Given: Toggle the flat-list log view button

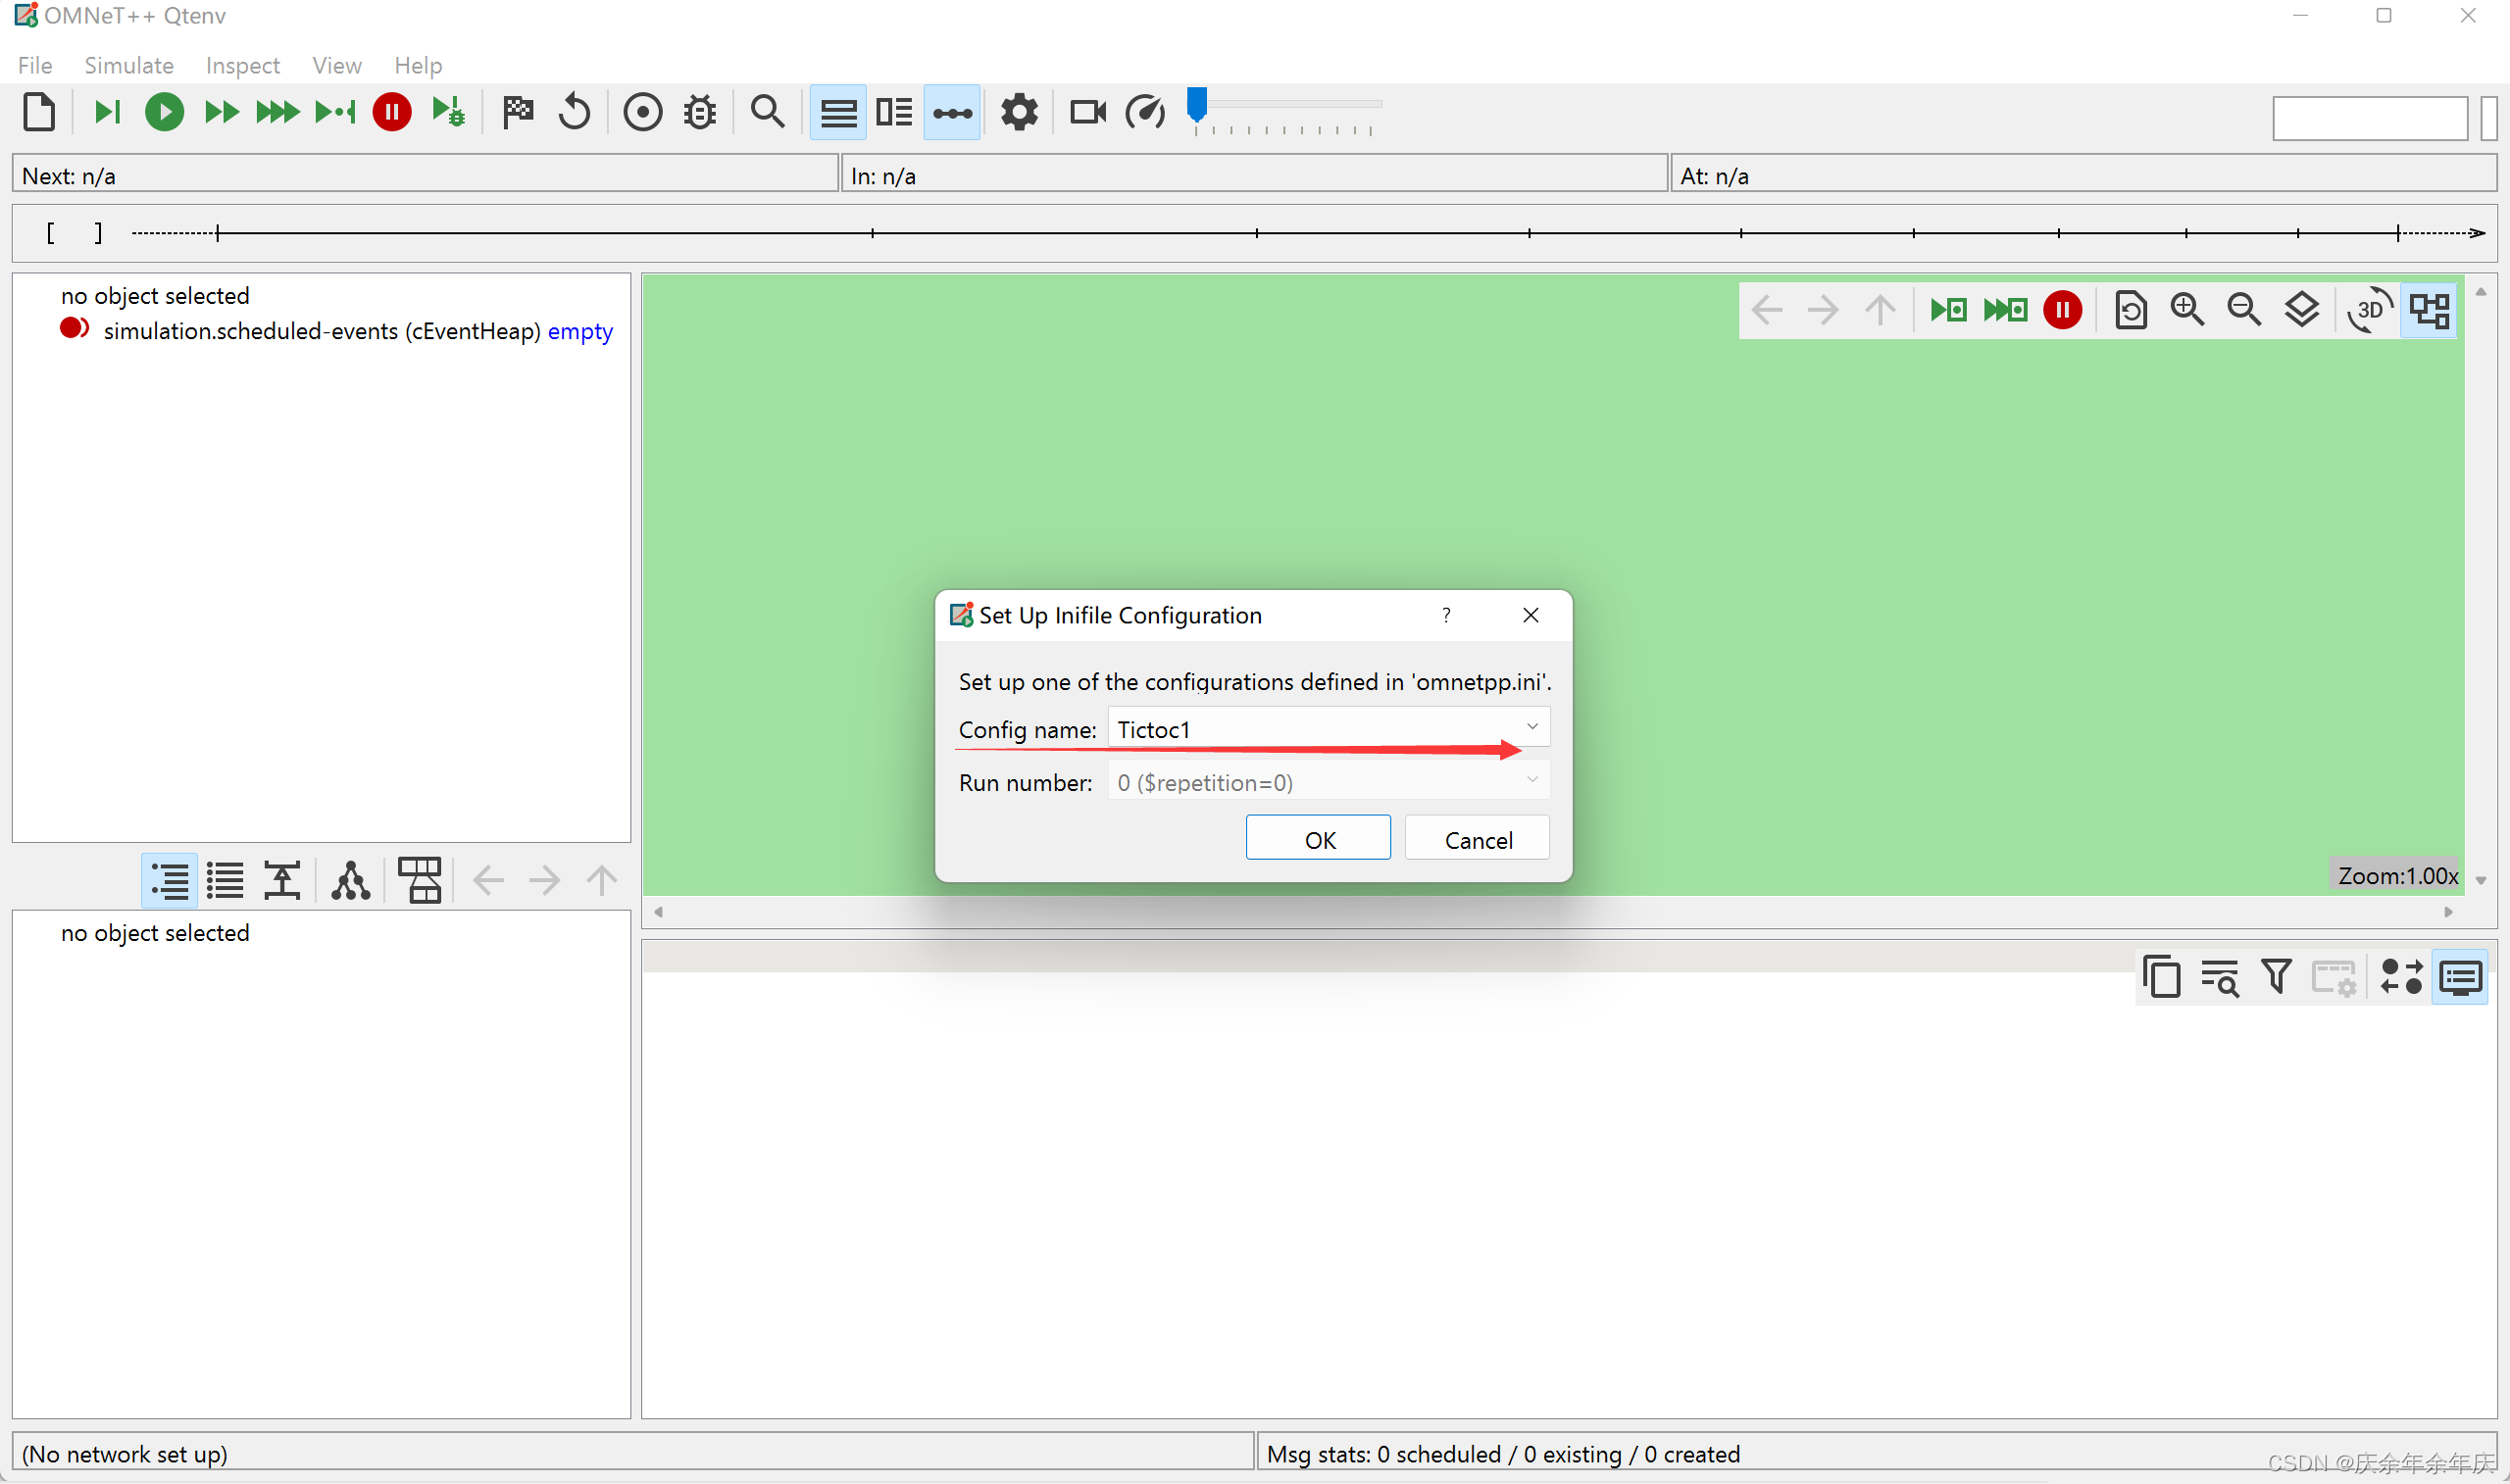Looking at the screenshot, I should coord(225,881).
